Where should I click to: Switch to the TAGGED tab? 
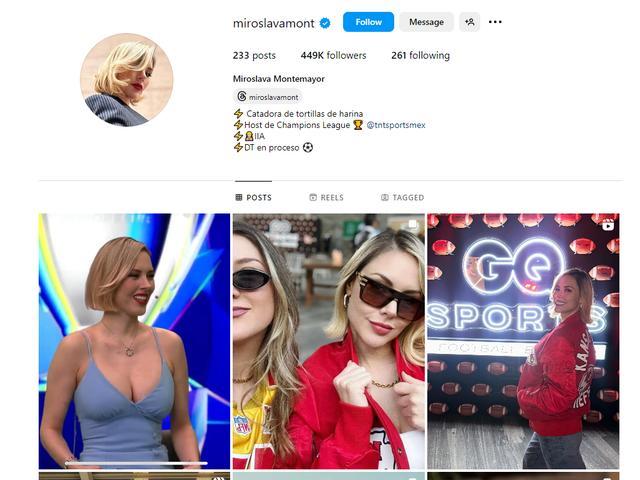[x=402, y=198]
